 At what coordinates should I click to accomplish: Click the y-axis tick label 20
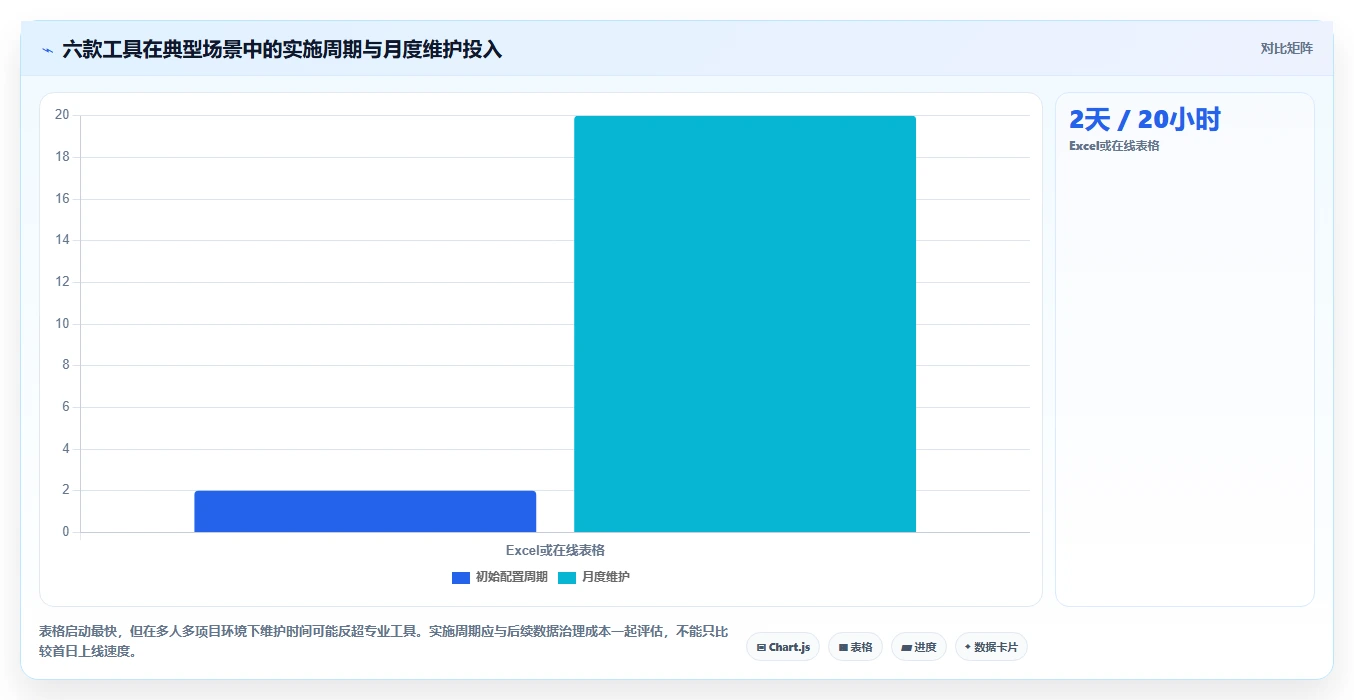click(x=62, y=115)
